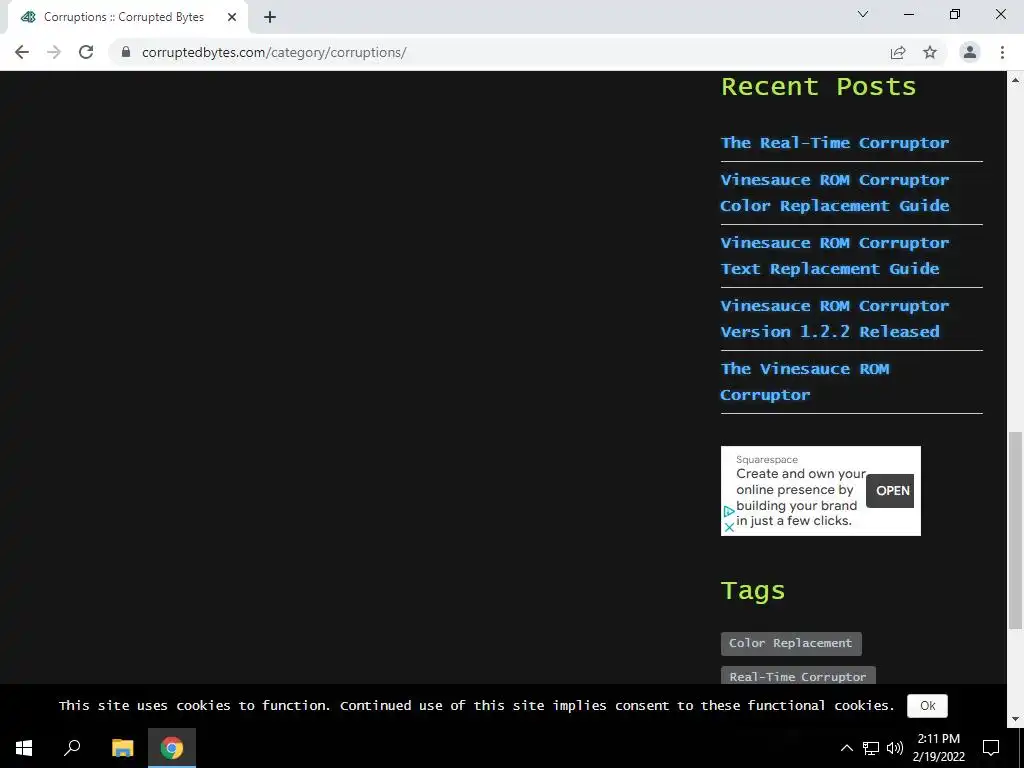Open volume control tray icon
The height and width of the screenshot is (768, 1024).
pos(895,748)
